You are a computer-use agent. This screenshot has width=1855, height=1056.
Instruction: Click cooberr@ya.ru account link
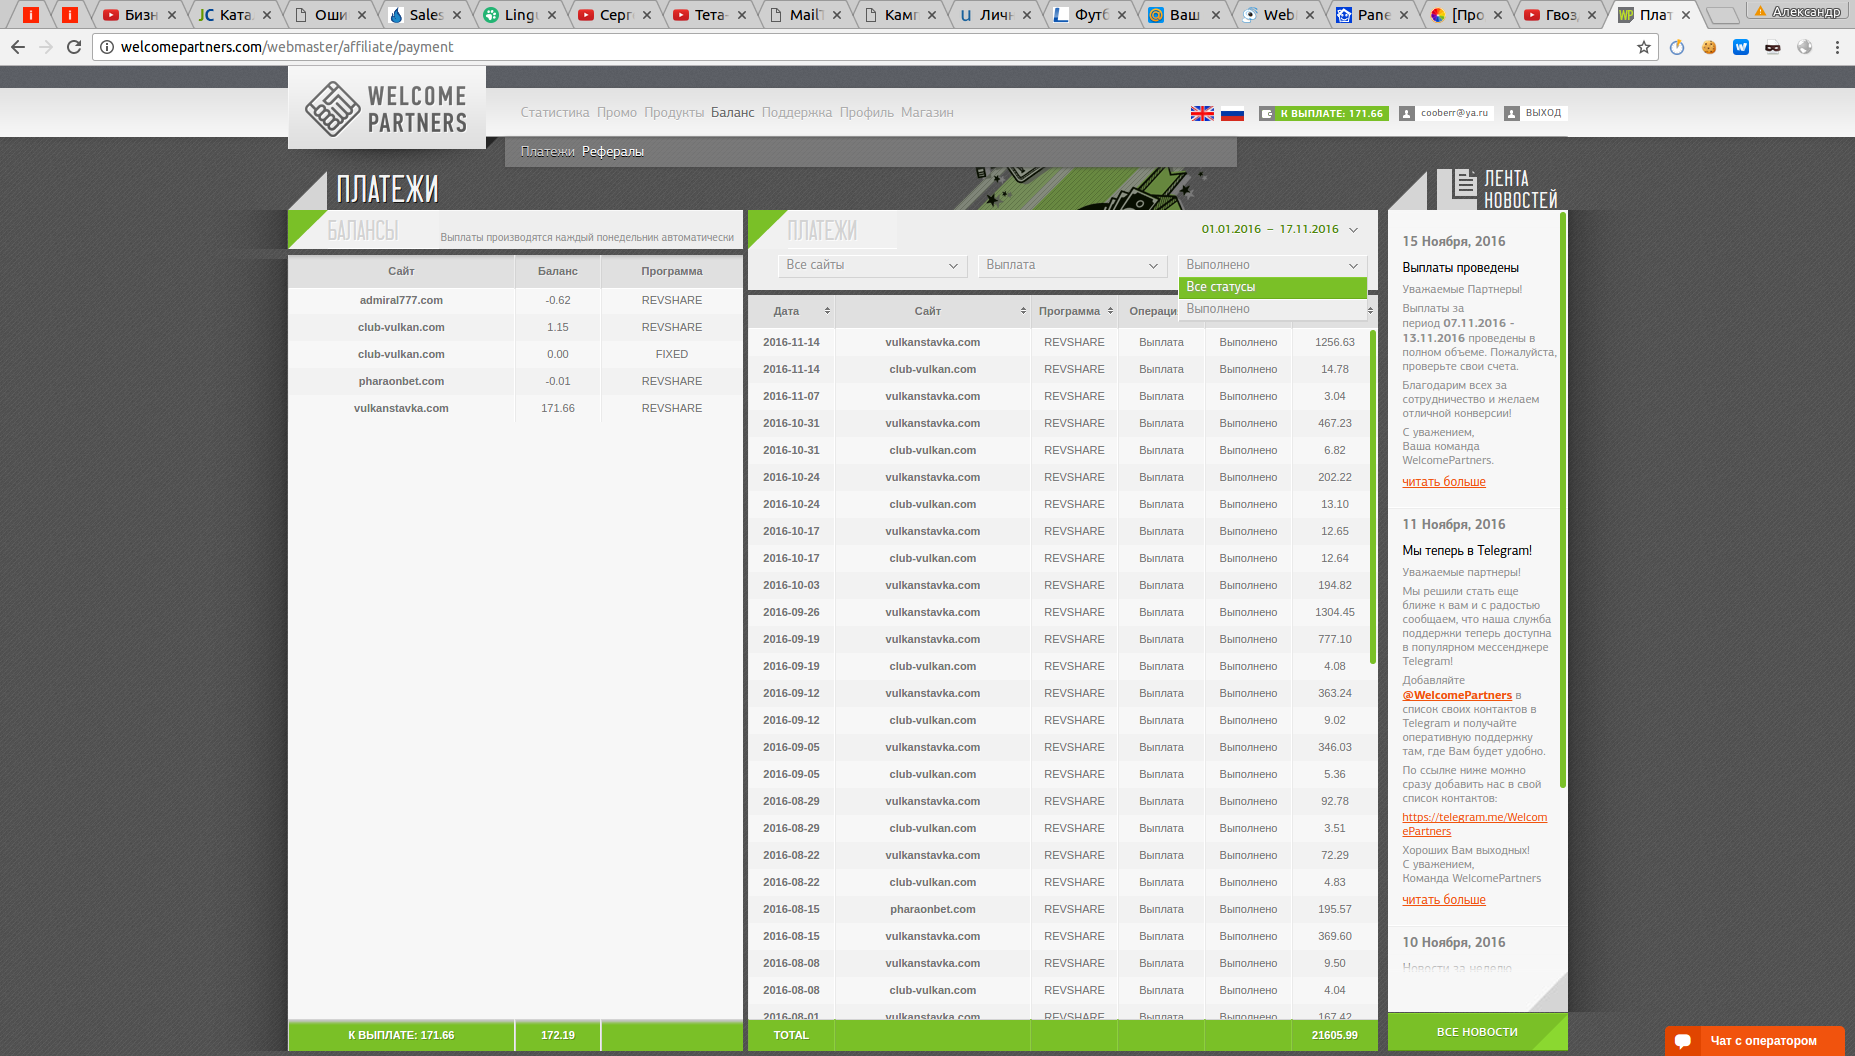(x=1454, y=113)
